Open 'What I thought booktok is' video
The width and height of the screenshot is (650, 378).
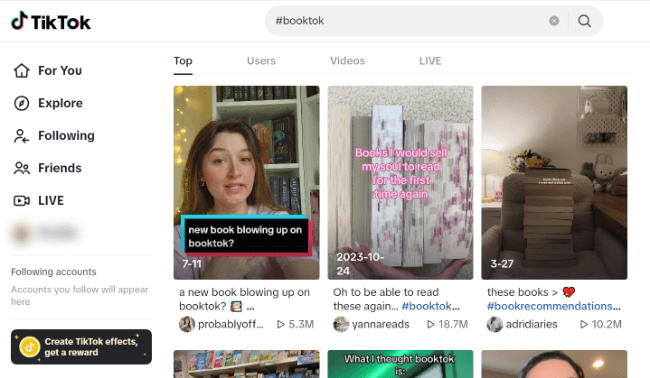(x=400, y=364)
